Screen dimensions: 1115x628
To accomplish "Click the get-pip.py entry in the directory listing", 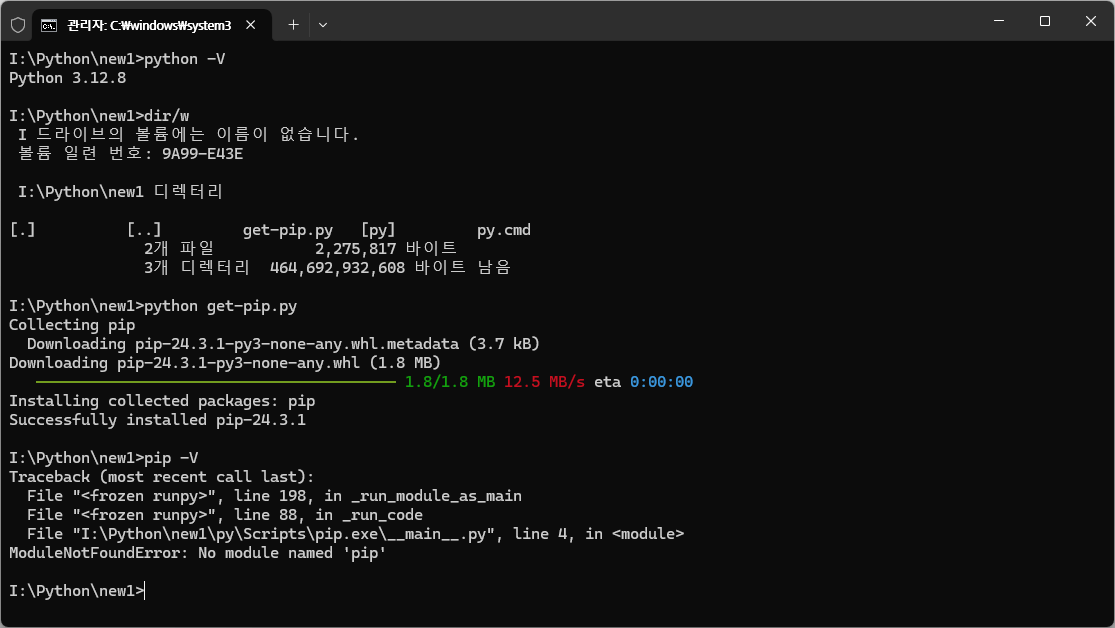I will pyautogui.click(x=288, y=230).
